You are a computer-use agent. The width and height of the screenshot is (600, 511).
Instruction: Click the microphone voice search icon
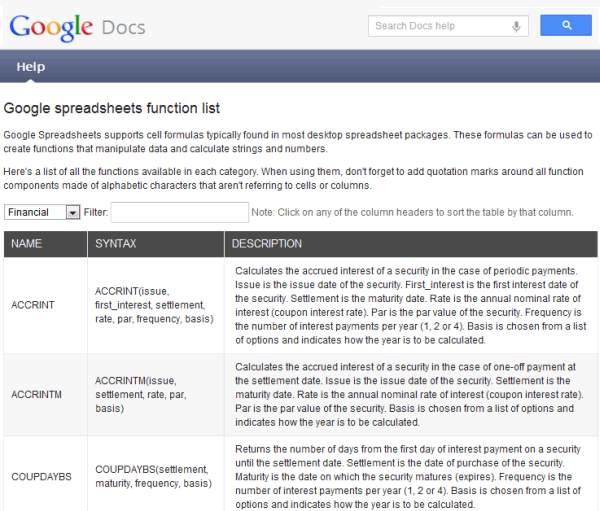point(516,26)
